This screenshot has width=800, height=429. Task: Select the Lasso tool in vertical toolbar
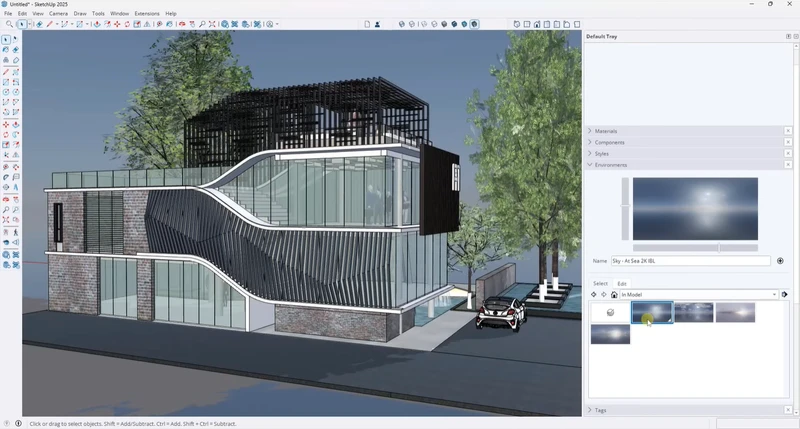[16, 39]
